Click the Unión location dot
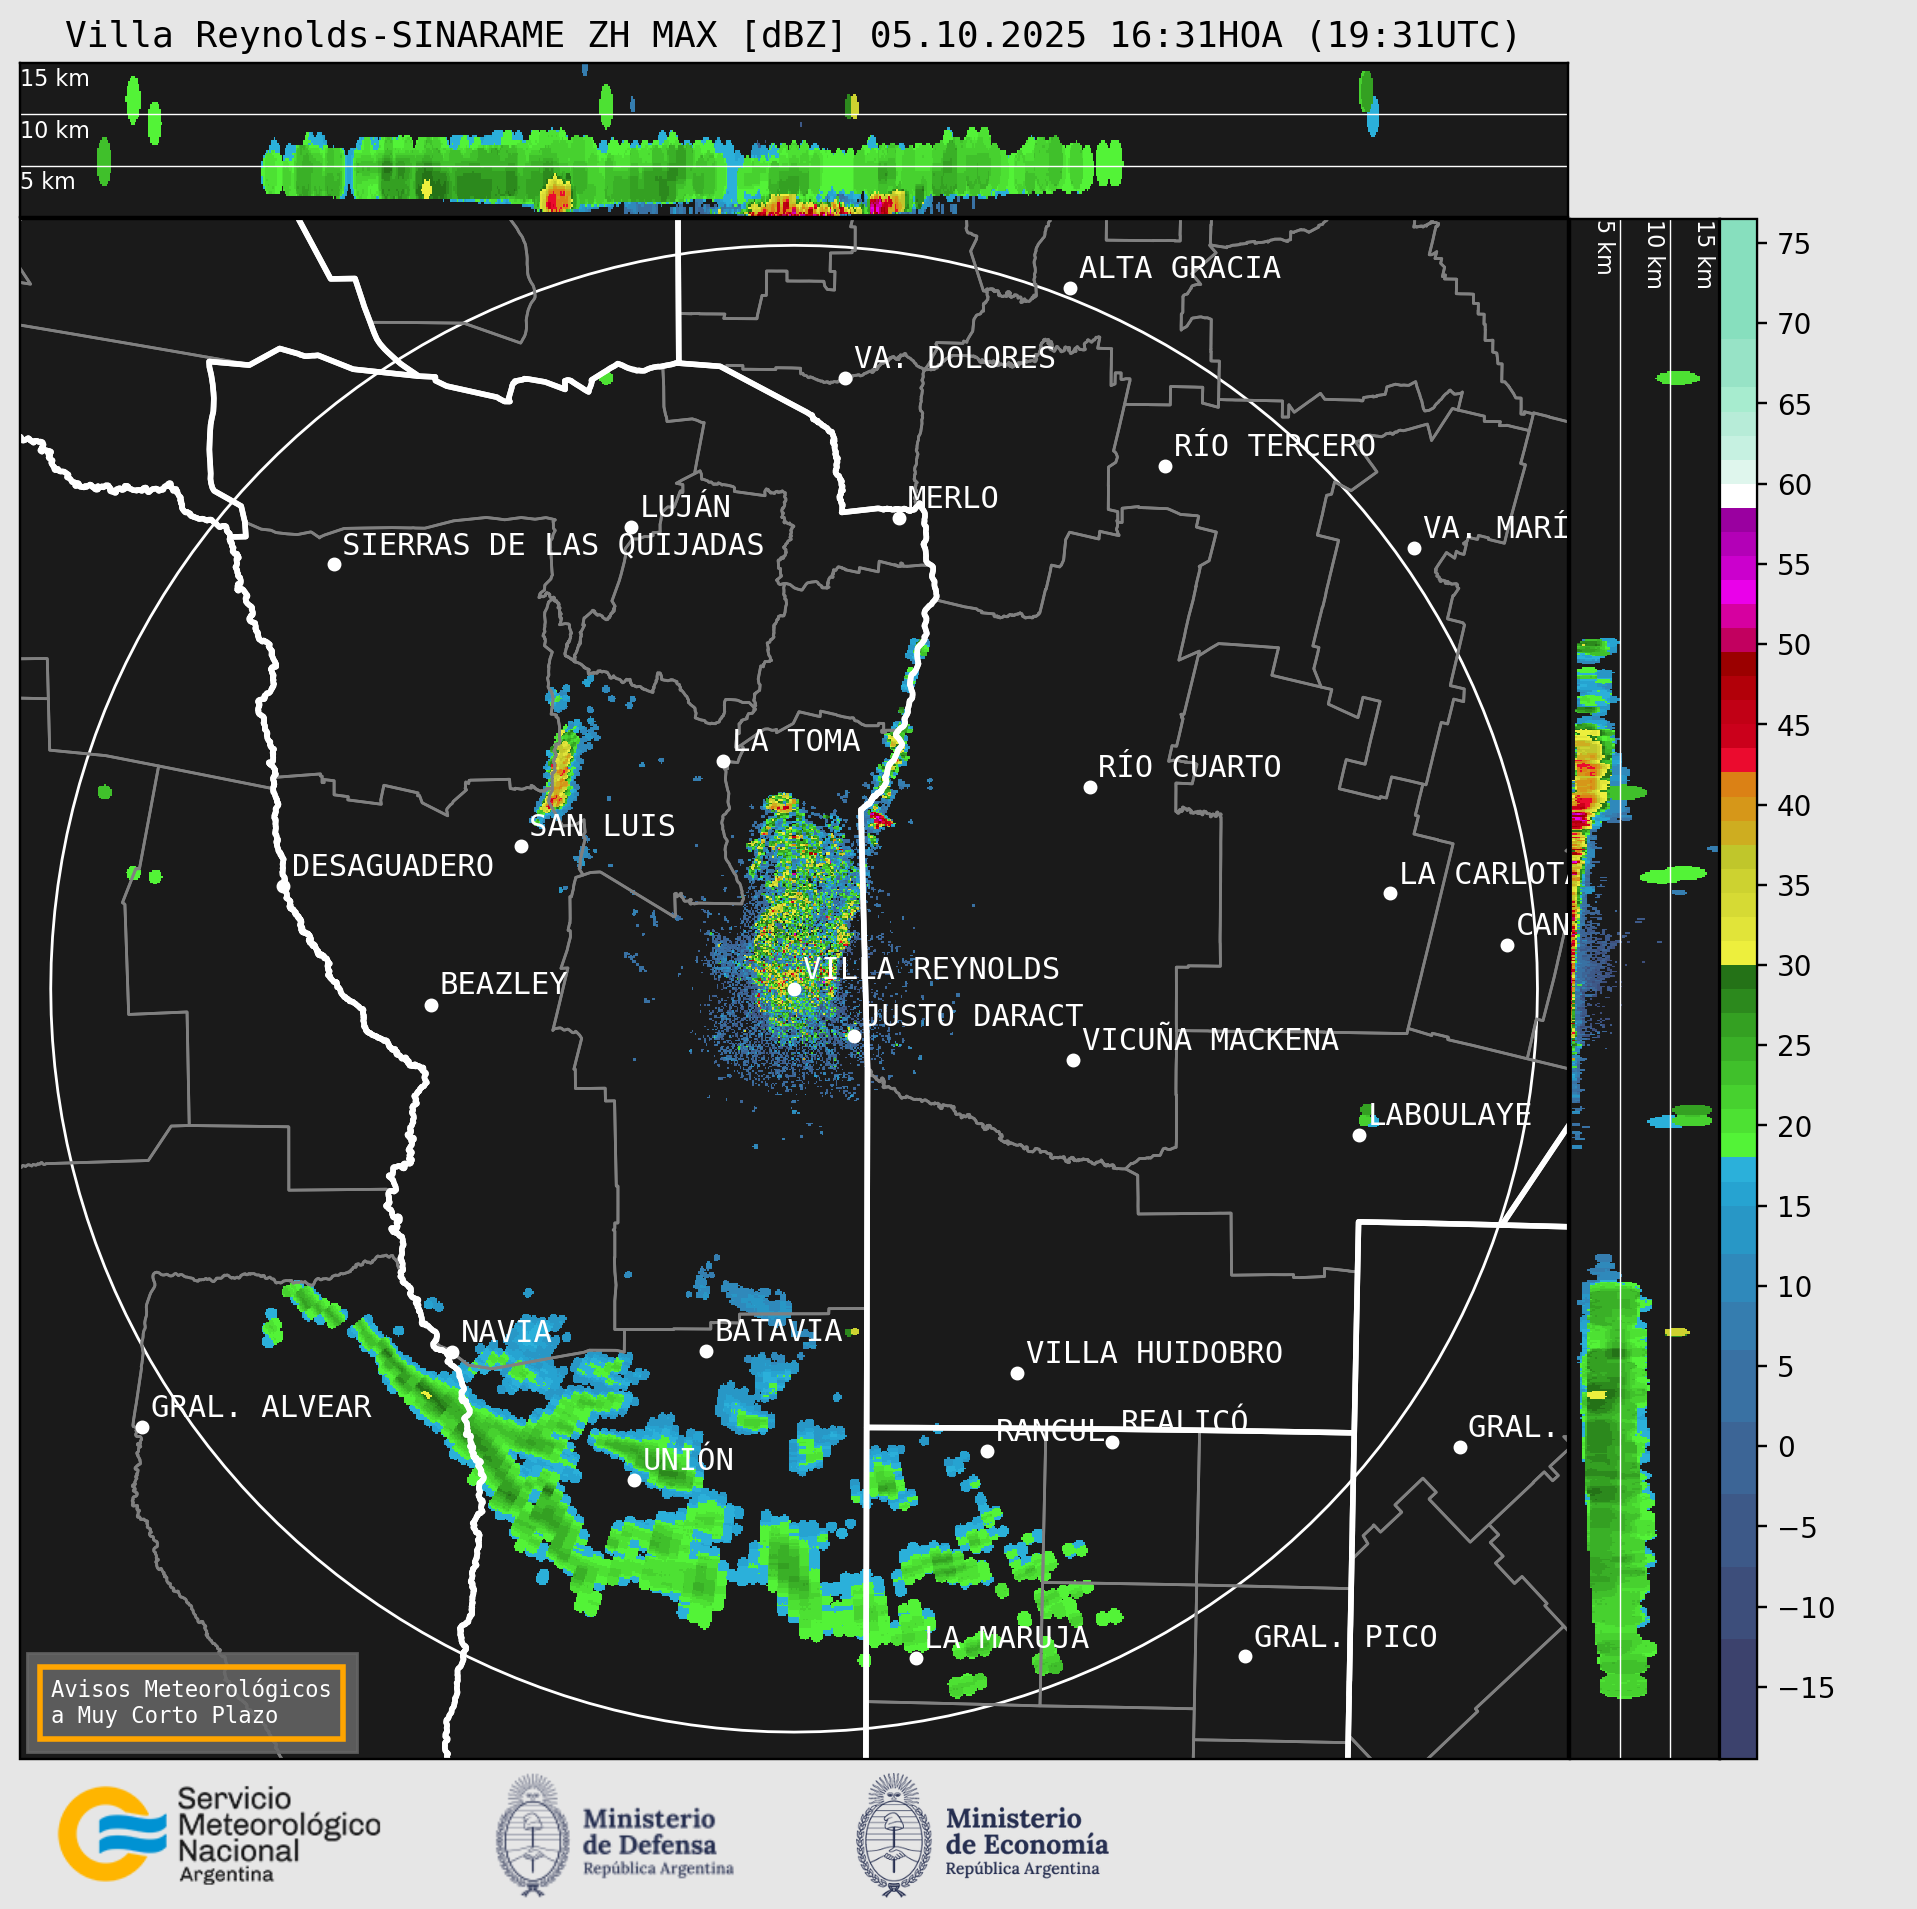Viewport: 1917px width, 1909px height. point(634,1481)
